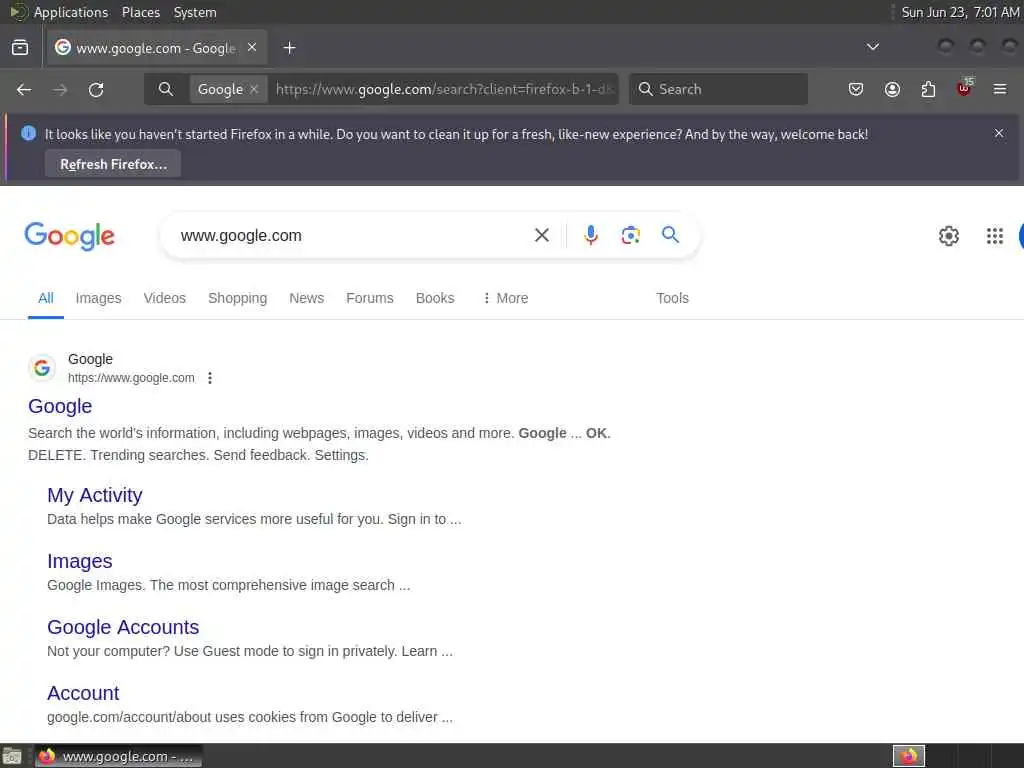1024x768 pixels.
Task: Click the clock showing Sun Jun 23
Action: click(x=960, y=12)
